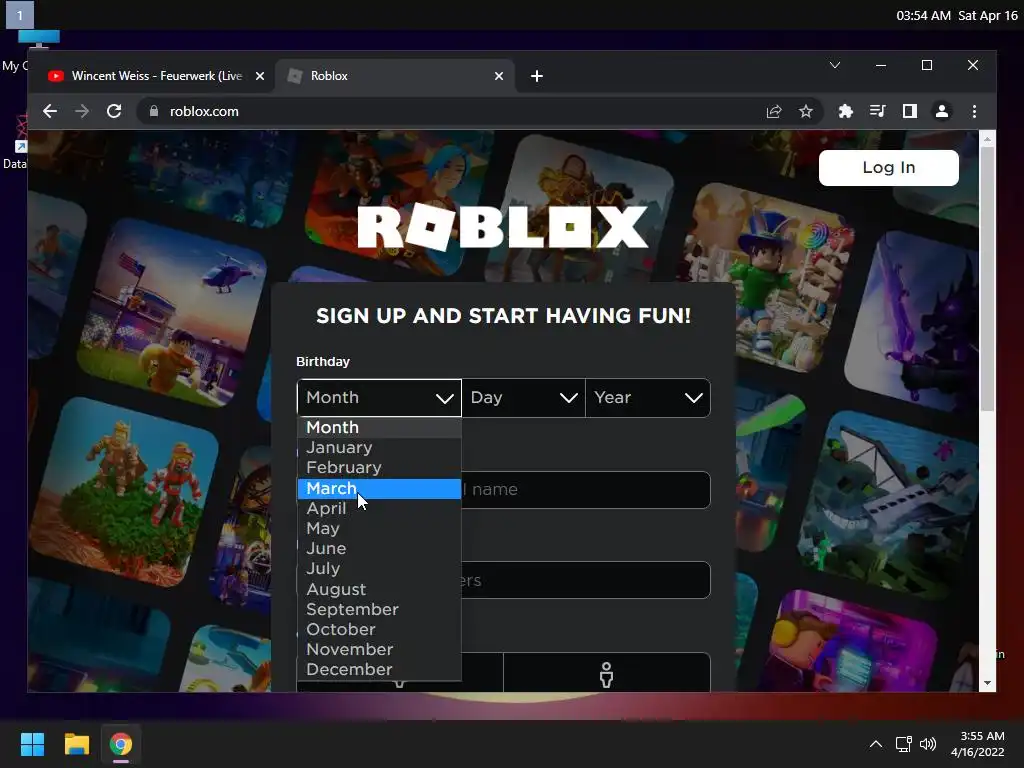Select December in the month list
The image size is (1024, 768).
(379, 670)
